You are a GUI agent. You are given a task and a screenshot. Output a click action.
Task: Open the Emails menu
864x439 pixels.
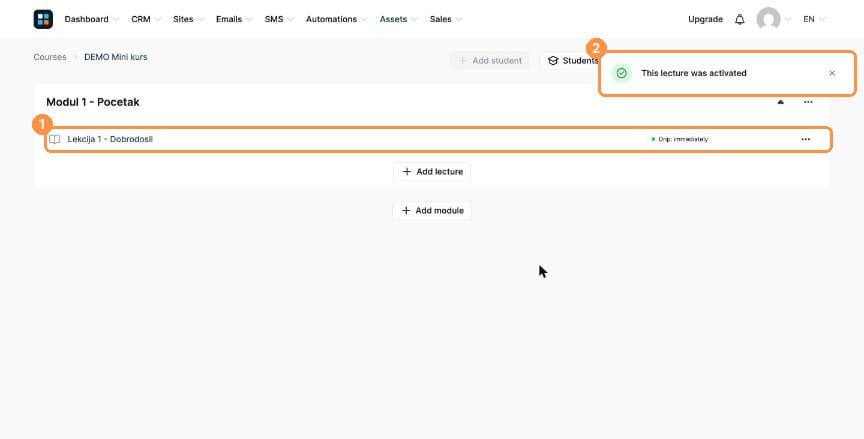pyautogui.click(x=234, y=19)
